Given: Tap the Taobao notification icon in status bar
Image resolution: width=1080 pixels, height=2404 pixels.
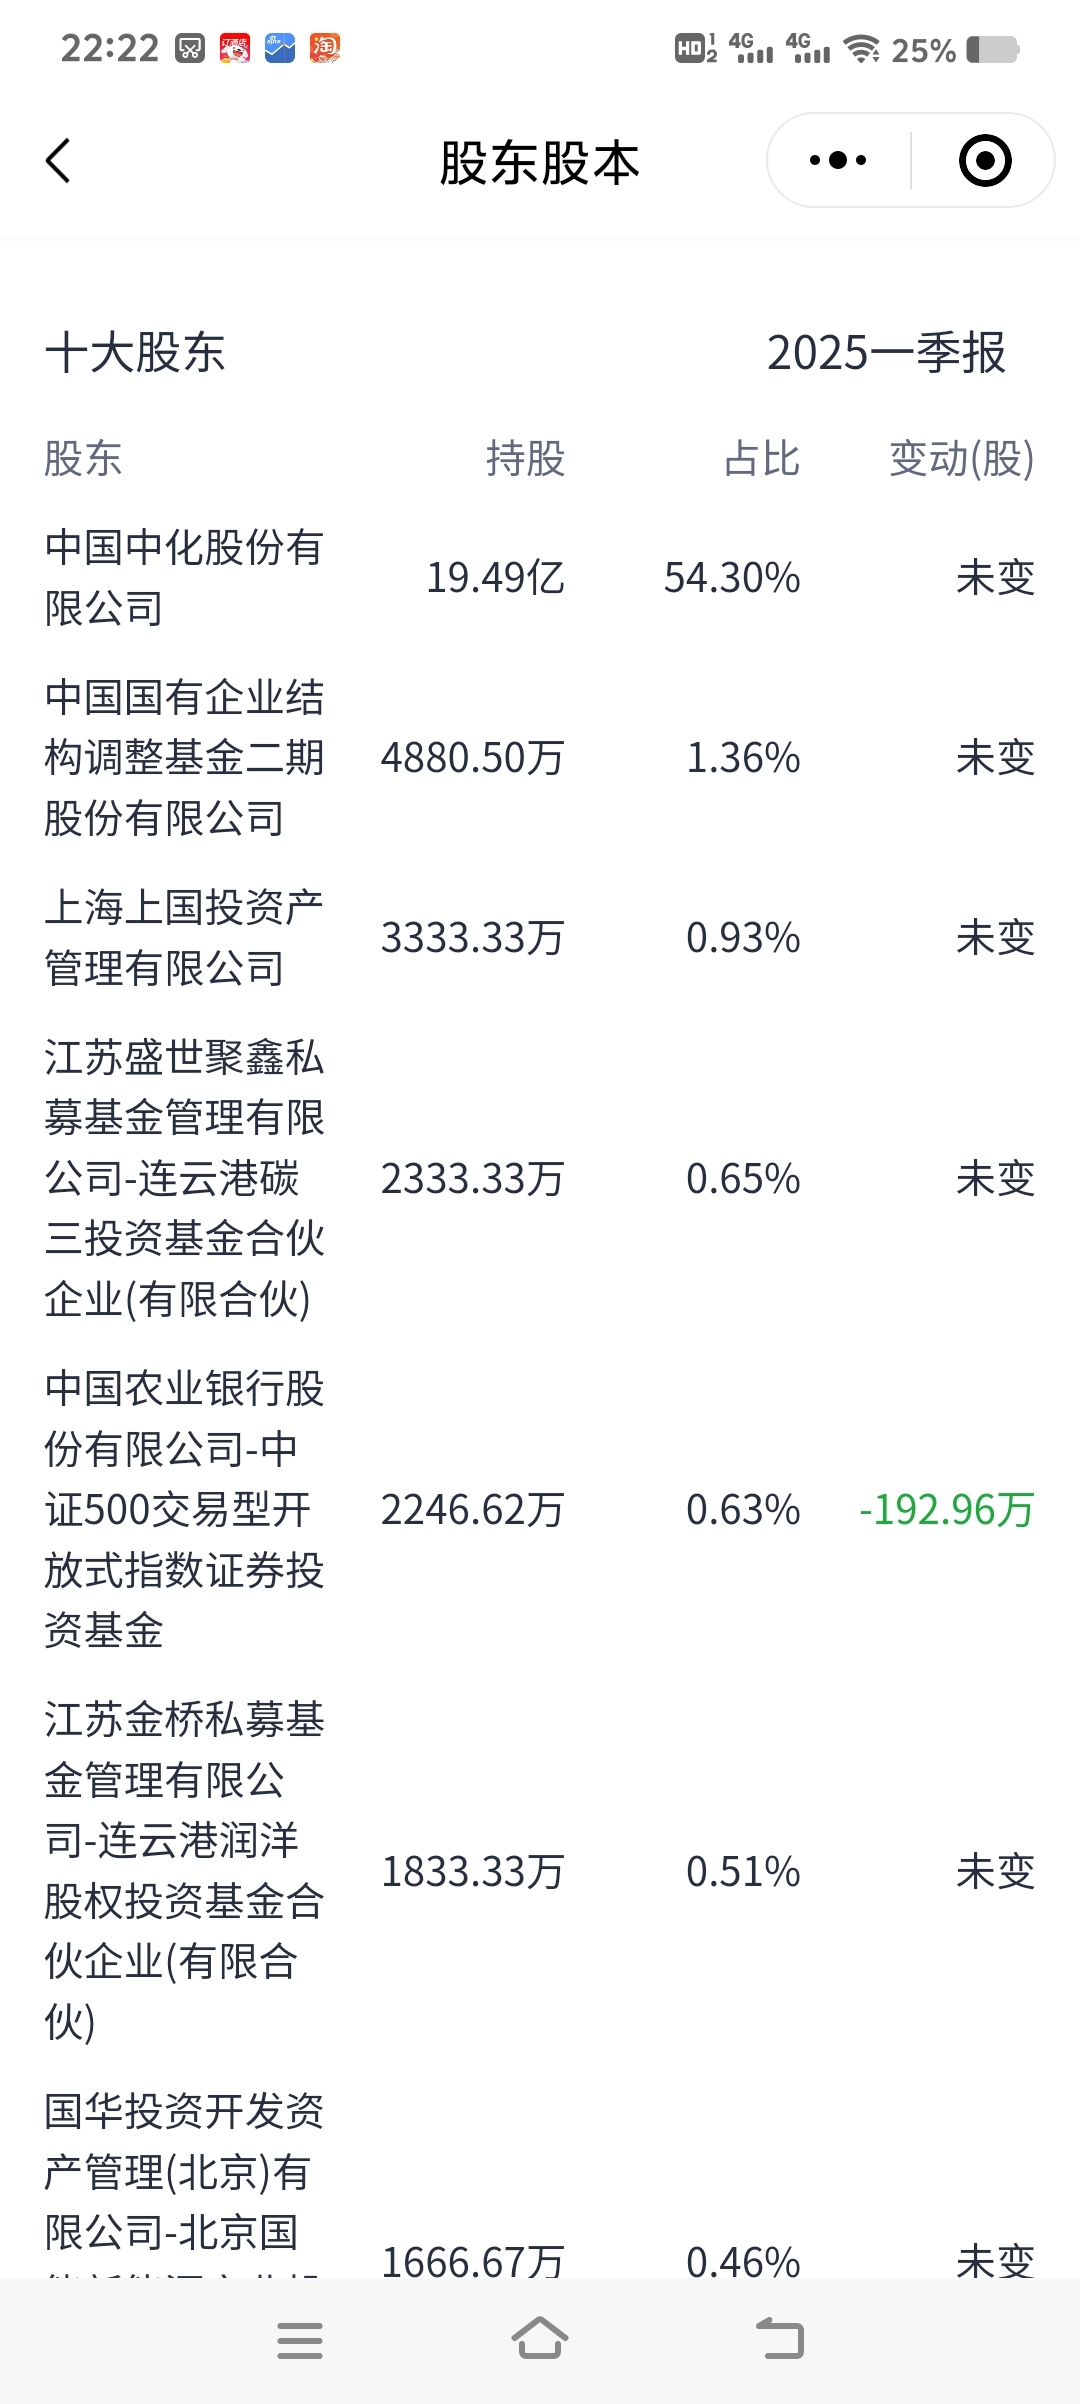Looking at the screenshot, I should point(325,48).
